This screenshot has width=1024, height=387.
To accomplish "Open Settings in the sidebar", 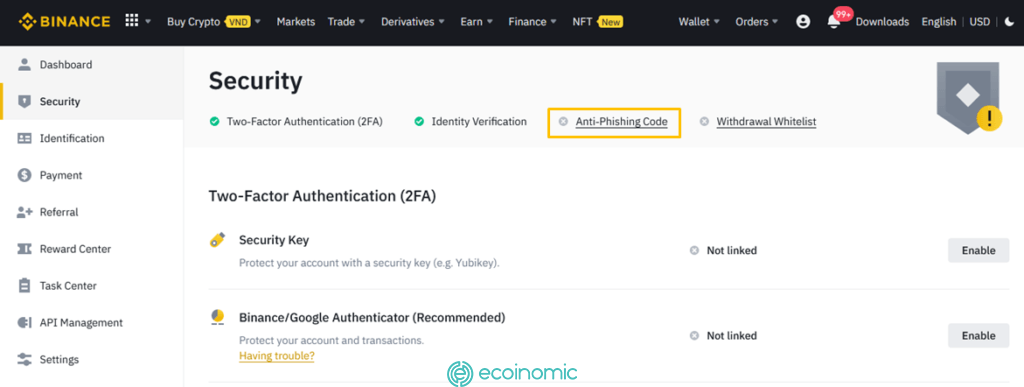I will coord(91,359).
